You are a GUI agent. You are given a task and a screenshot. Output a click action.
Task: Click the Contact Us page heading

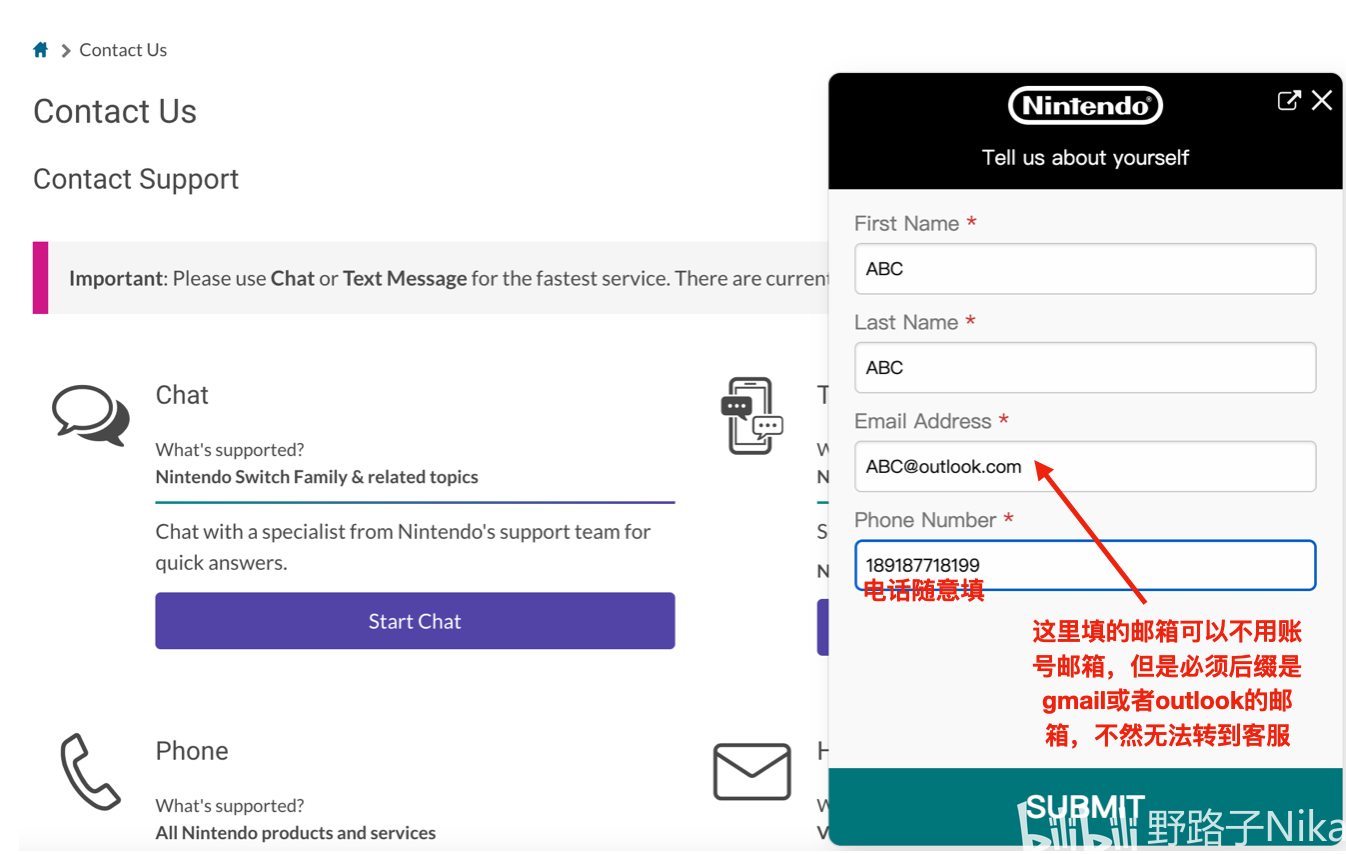[115, 111]
